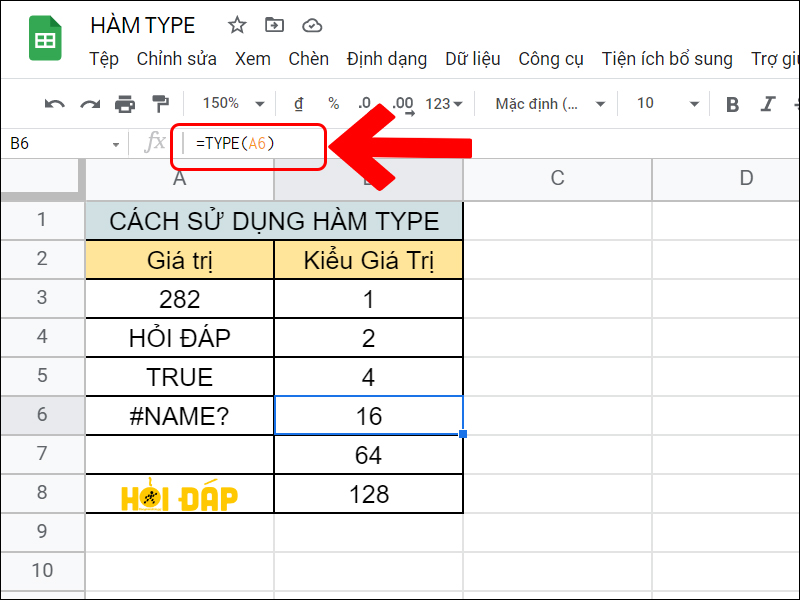Click the select-all corner box
Viewport: 800px width, 600px height.
click(42, 178)
